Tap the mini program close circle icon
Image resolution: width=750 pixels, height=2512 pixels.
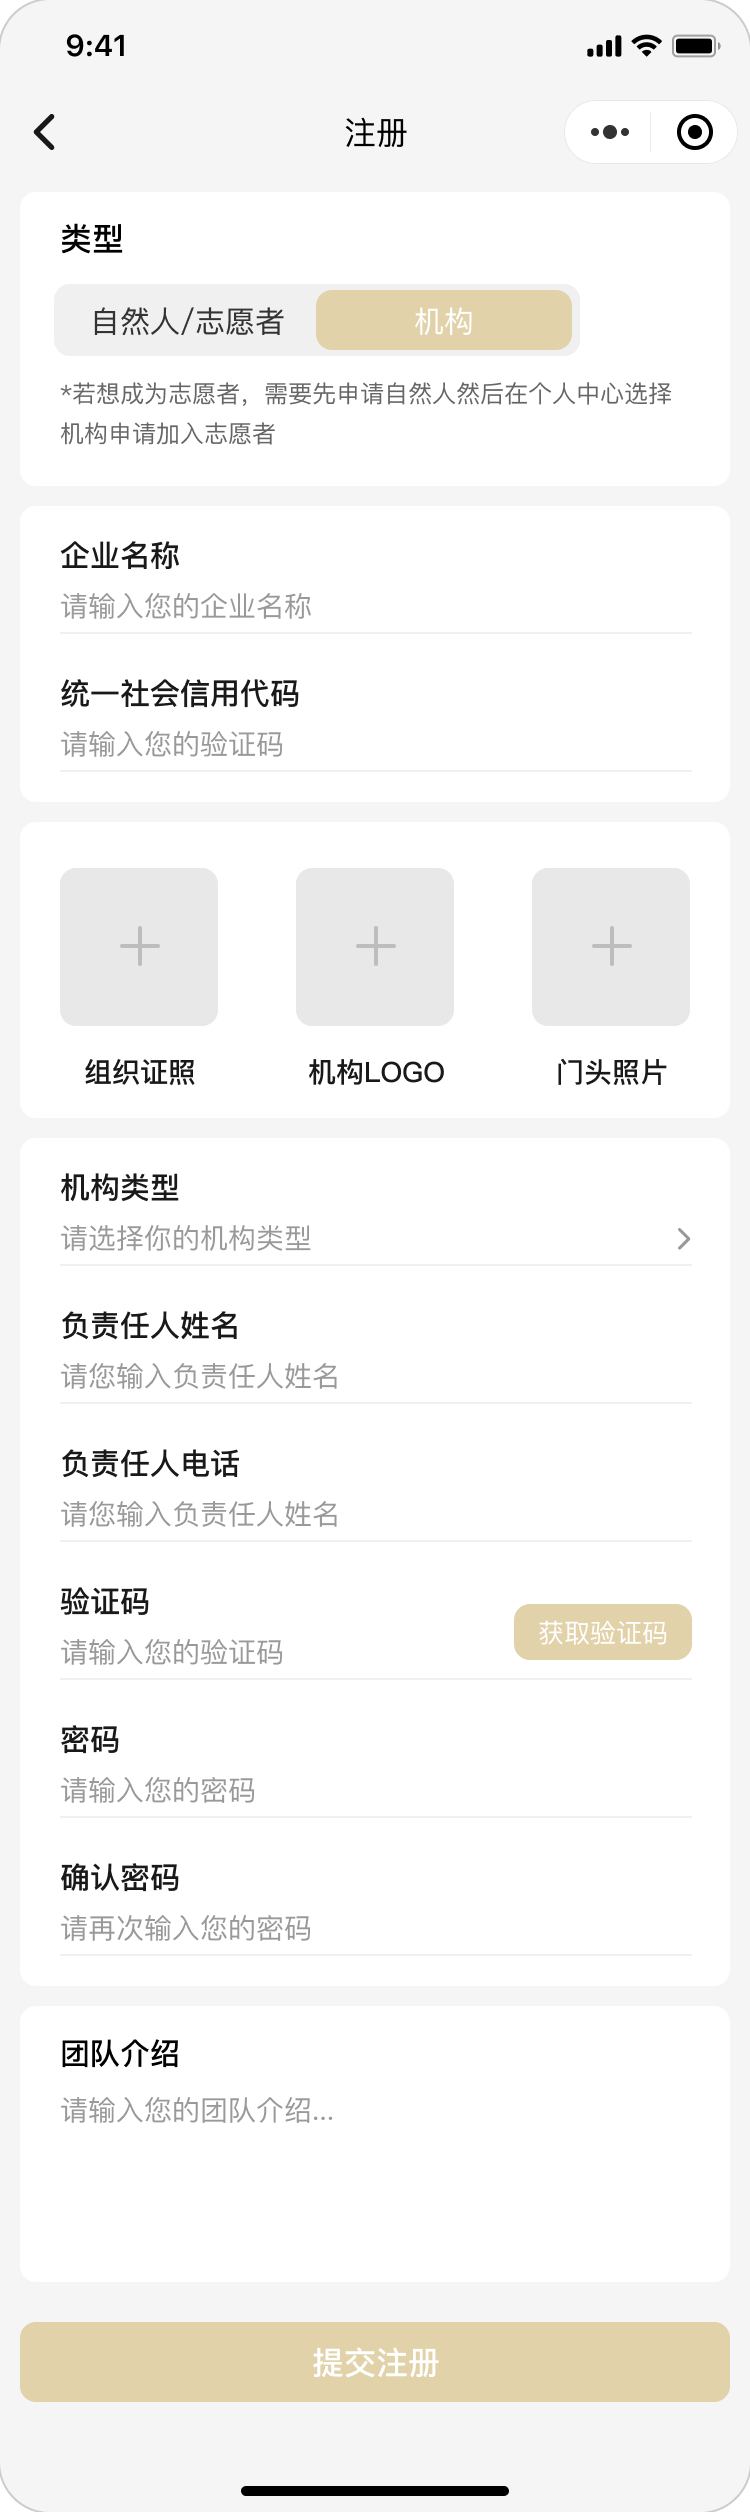coord(694,132)
